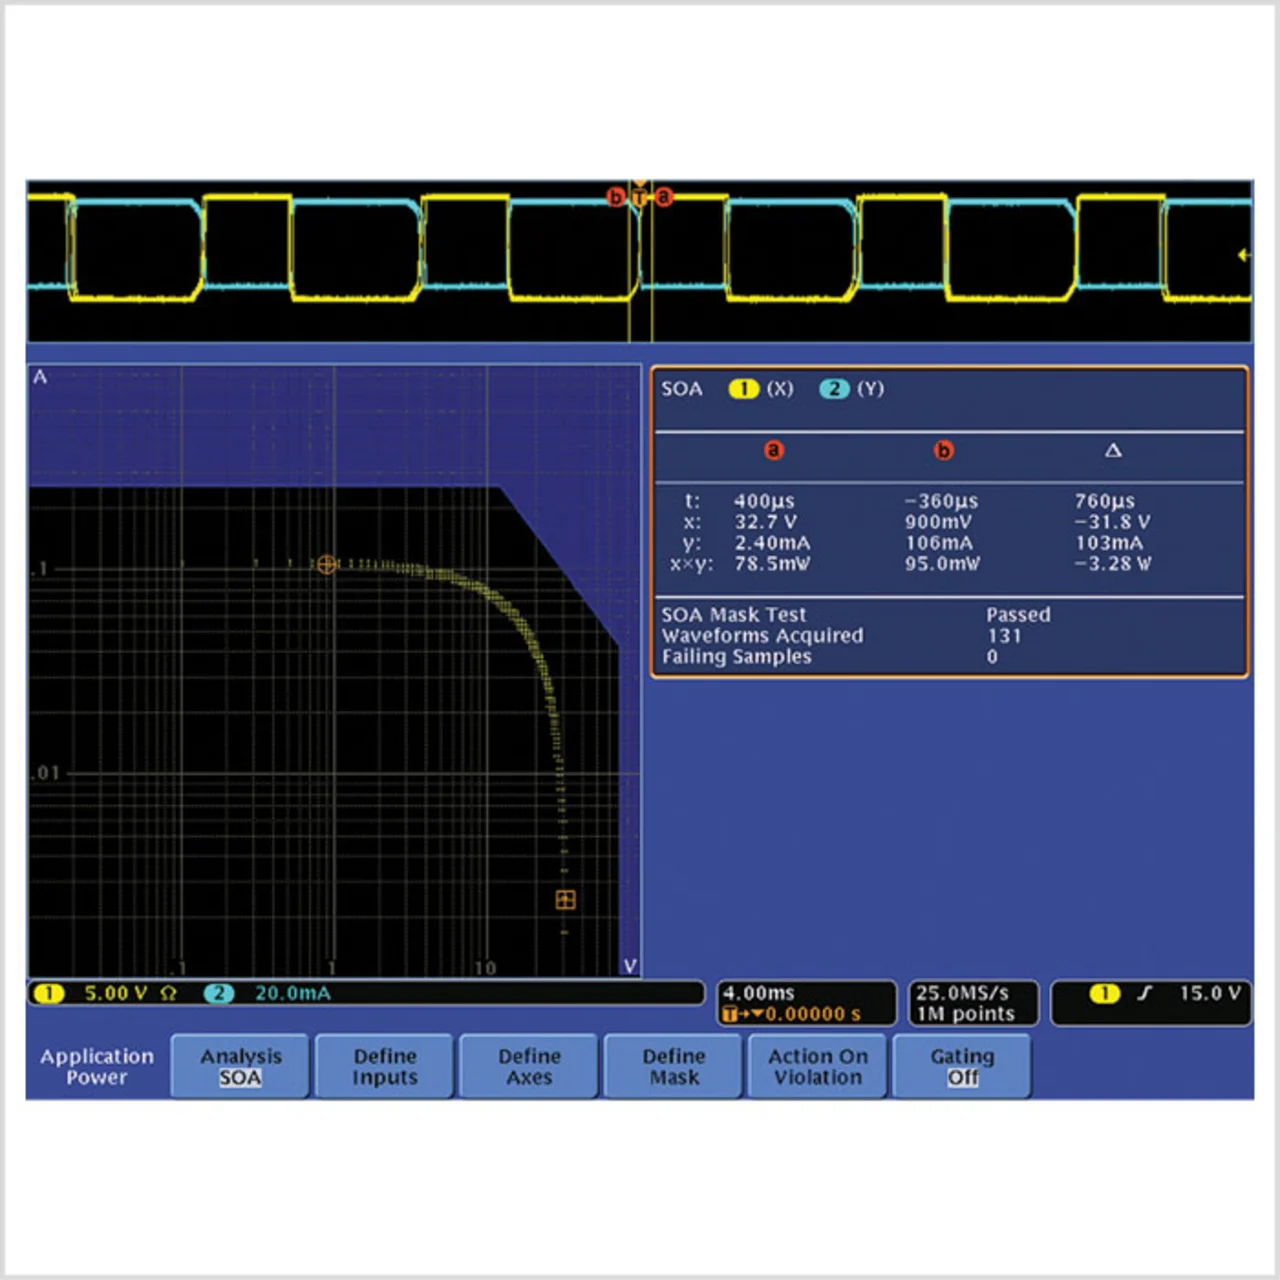
Task: Select the orange trigger 'T' position marker
Action: coord(639,197)
